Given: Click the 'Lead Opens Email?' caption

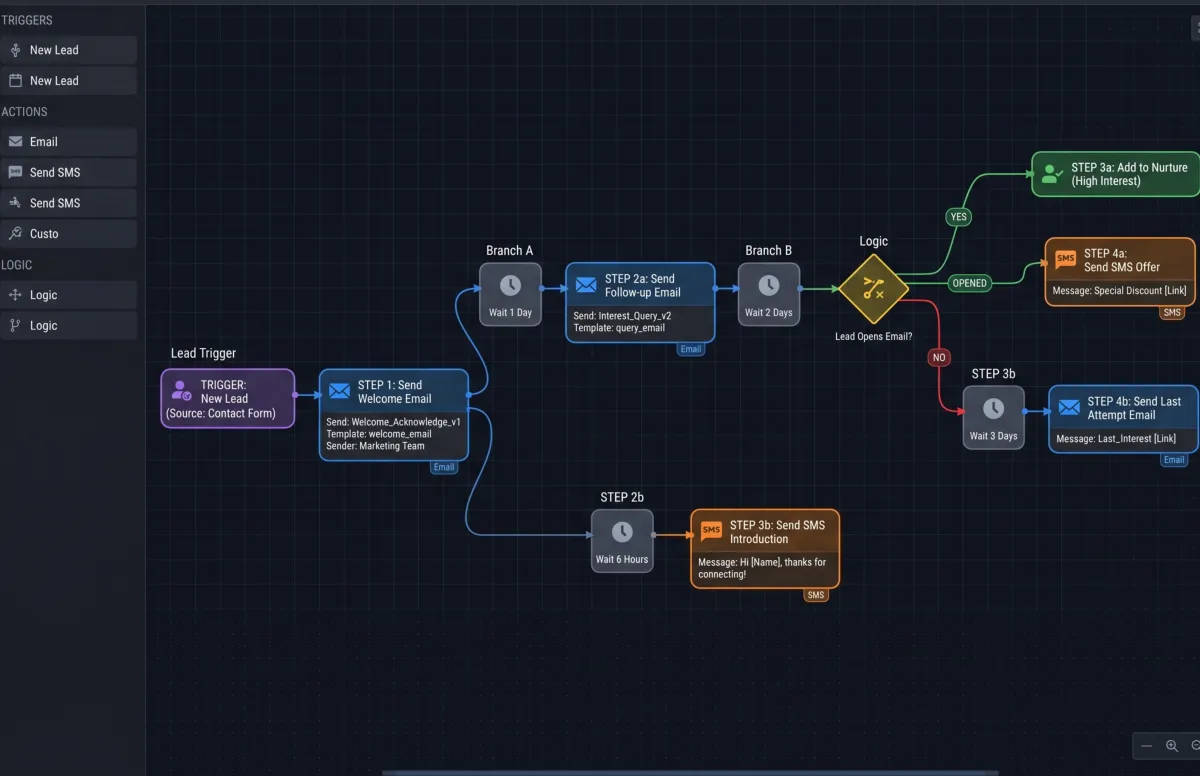Looking at the screenshot, I should (x=873, y=336).
